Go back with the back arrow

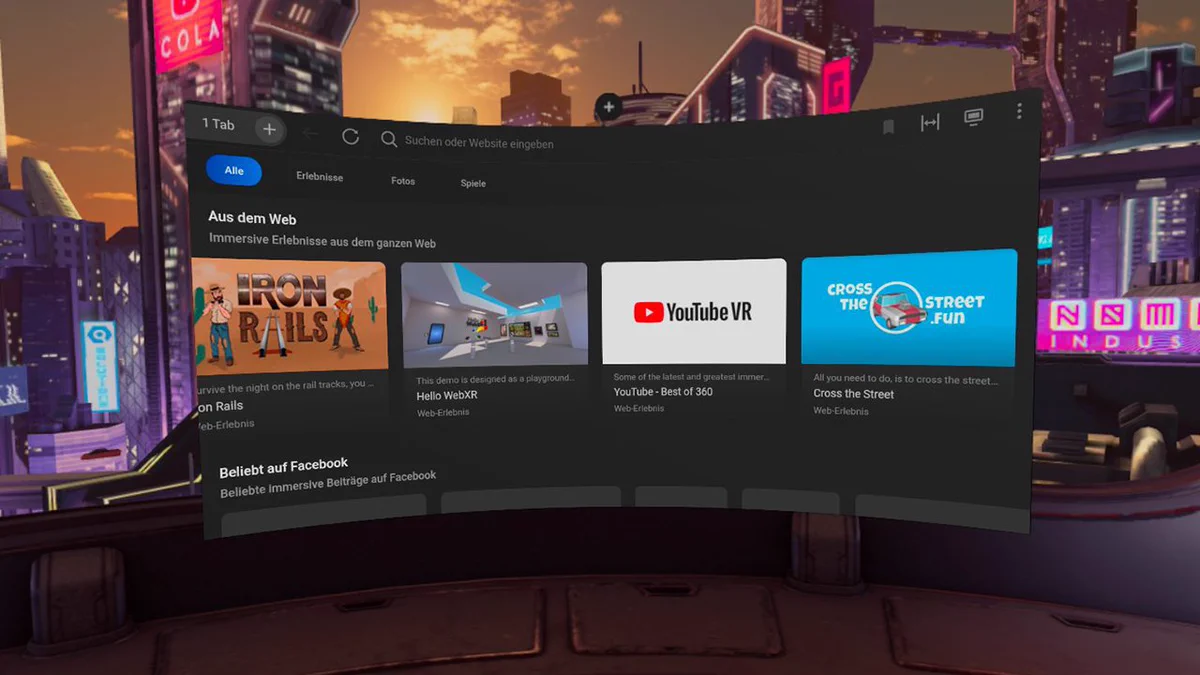click(x=311, y=133)
